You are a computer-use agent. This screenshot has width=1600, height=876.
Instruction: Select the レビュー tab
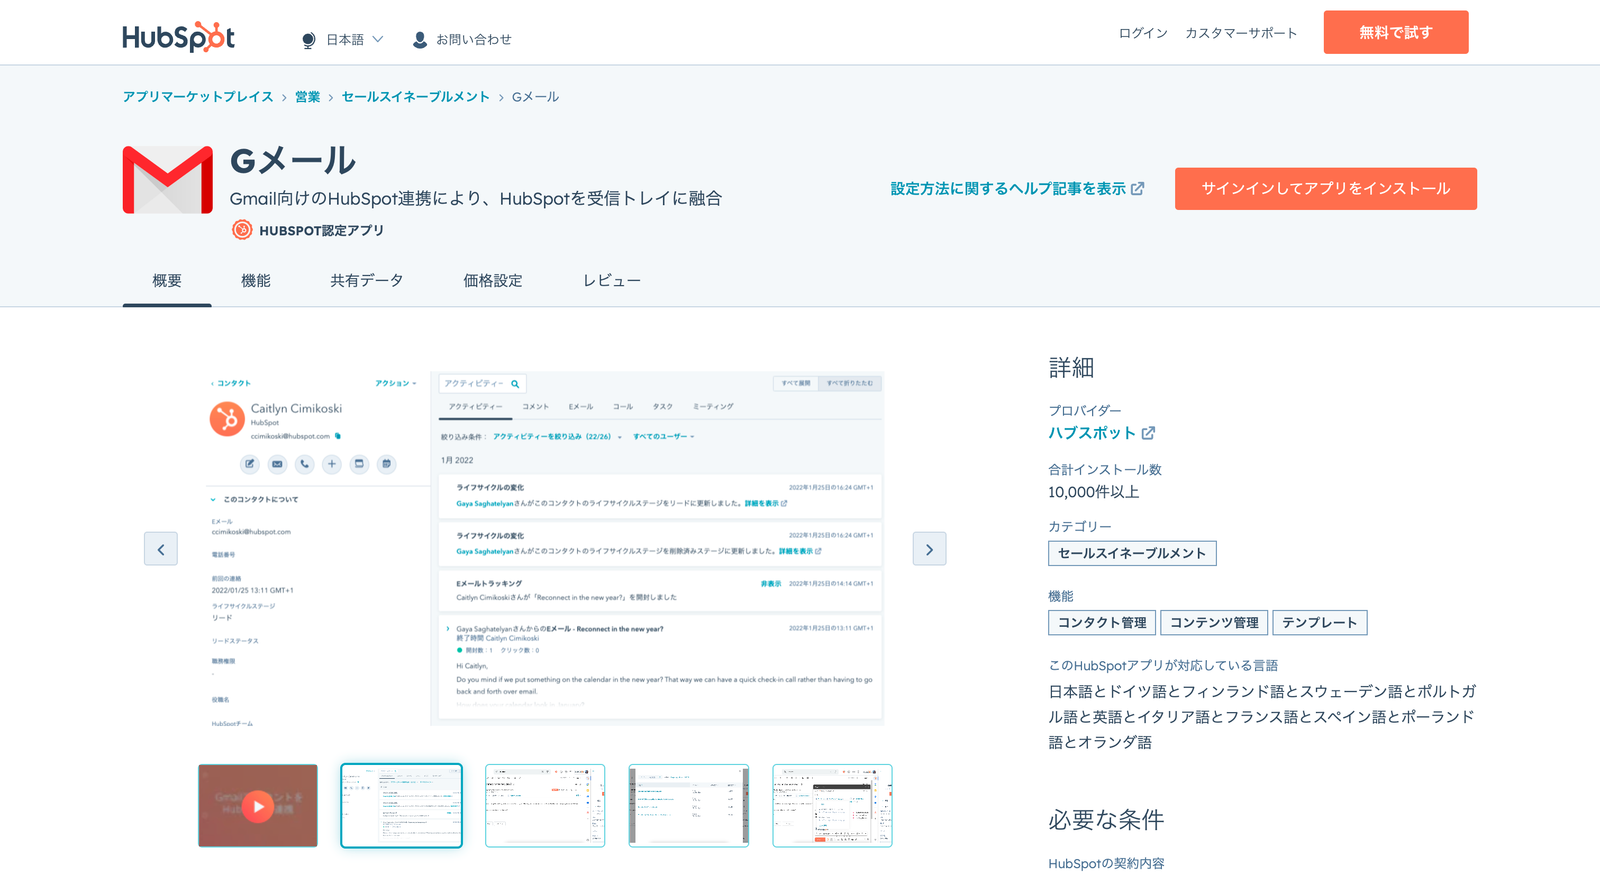pos(612,281)
